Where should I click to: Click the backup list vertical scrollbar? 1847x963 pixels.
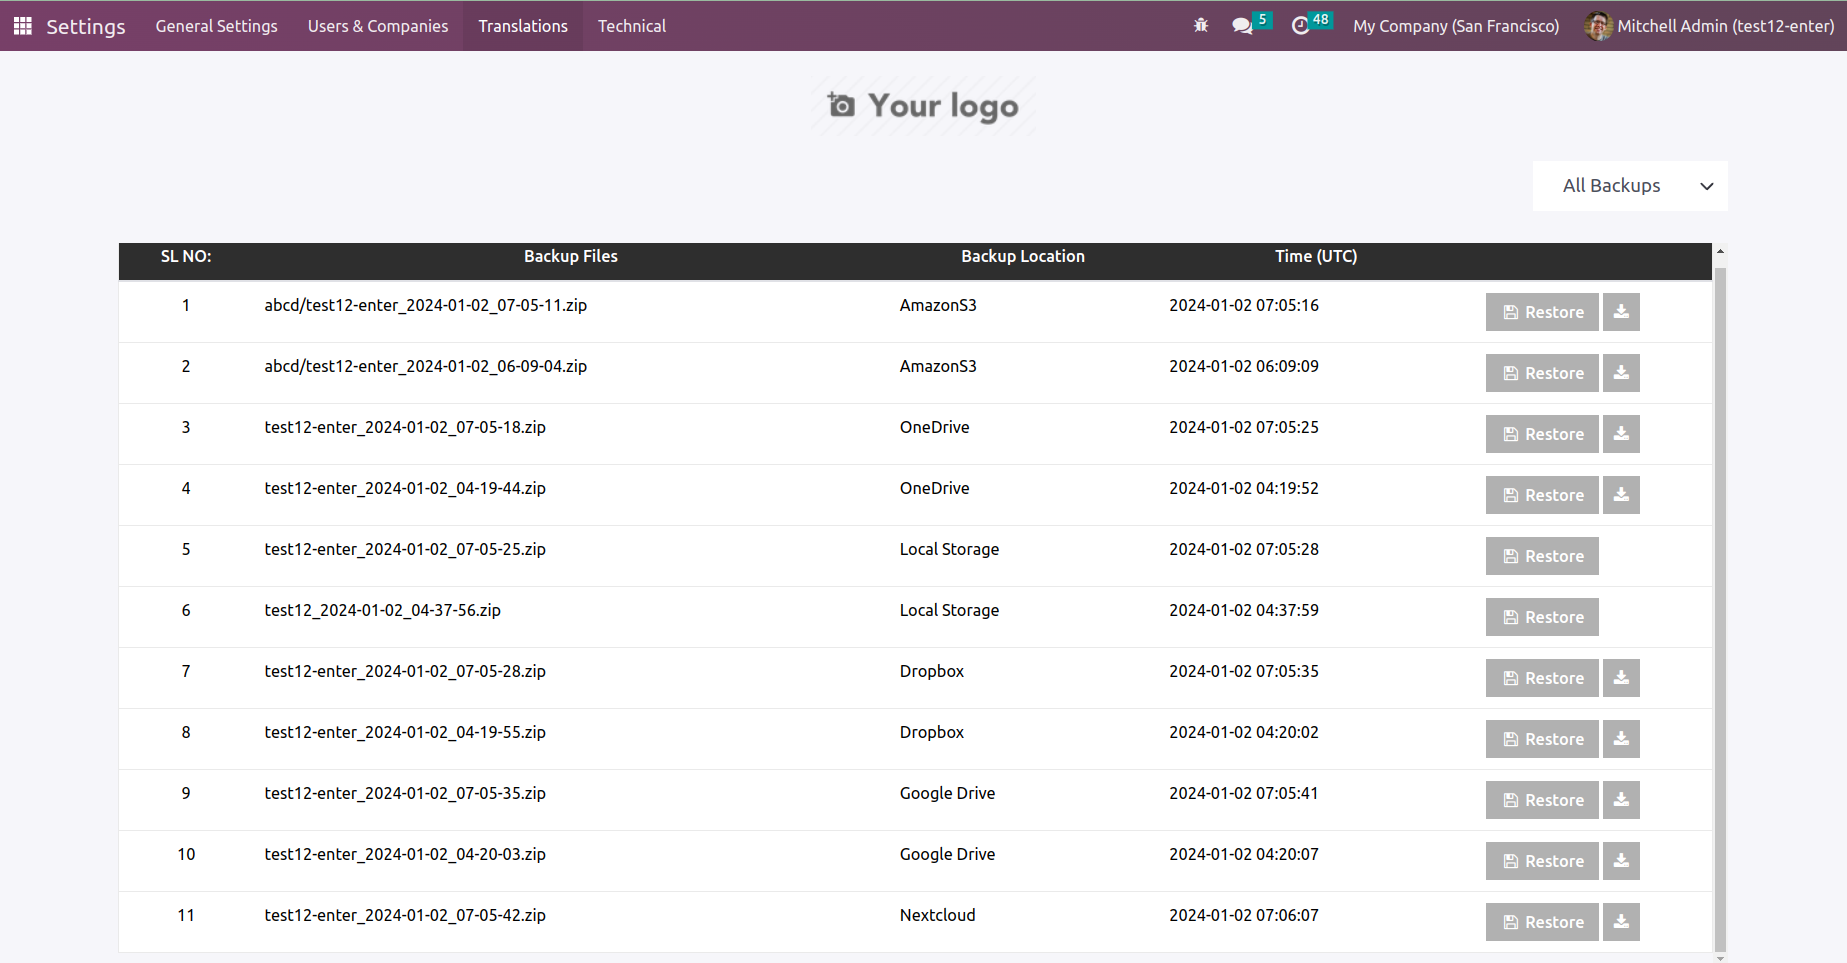pos(1720,600)
